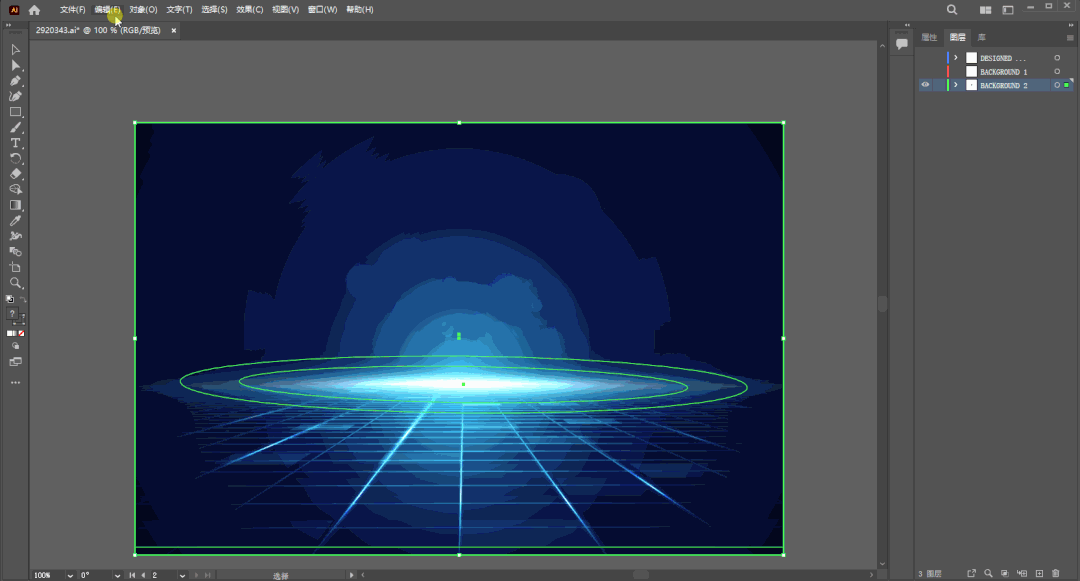Expand the tools panel to two columns
Viewport: 1080px width, 581px height.
pos(8,25)
